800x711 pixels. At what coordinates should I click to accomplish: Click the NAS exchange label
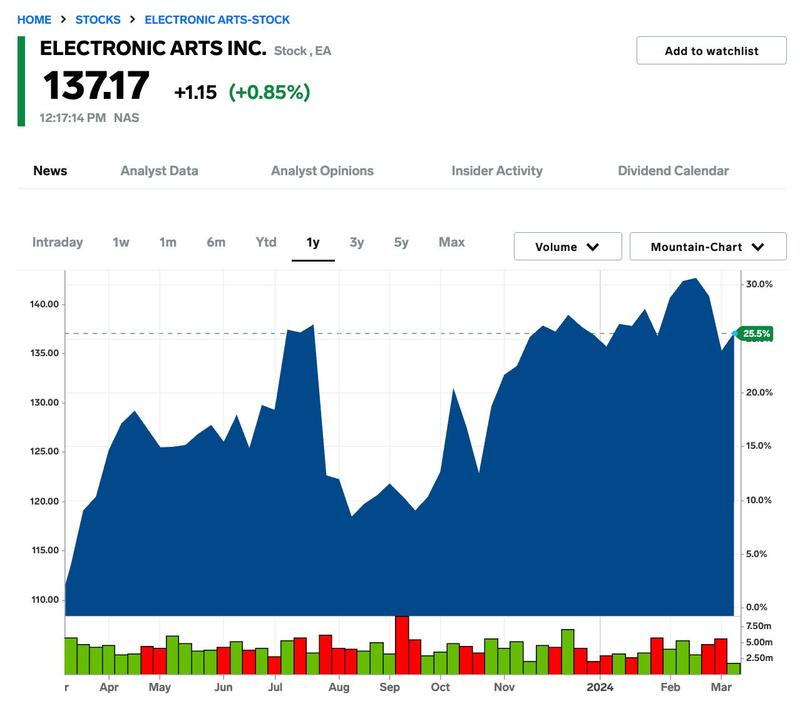(127, 118)
